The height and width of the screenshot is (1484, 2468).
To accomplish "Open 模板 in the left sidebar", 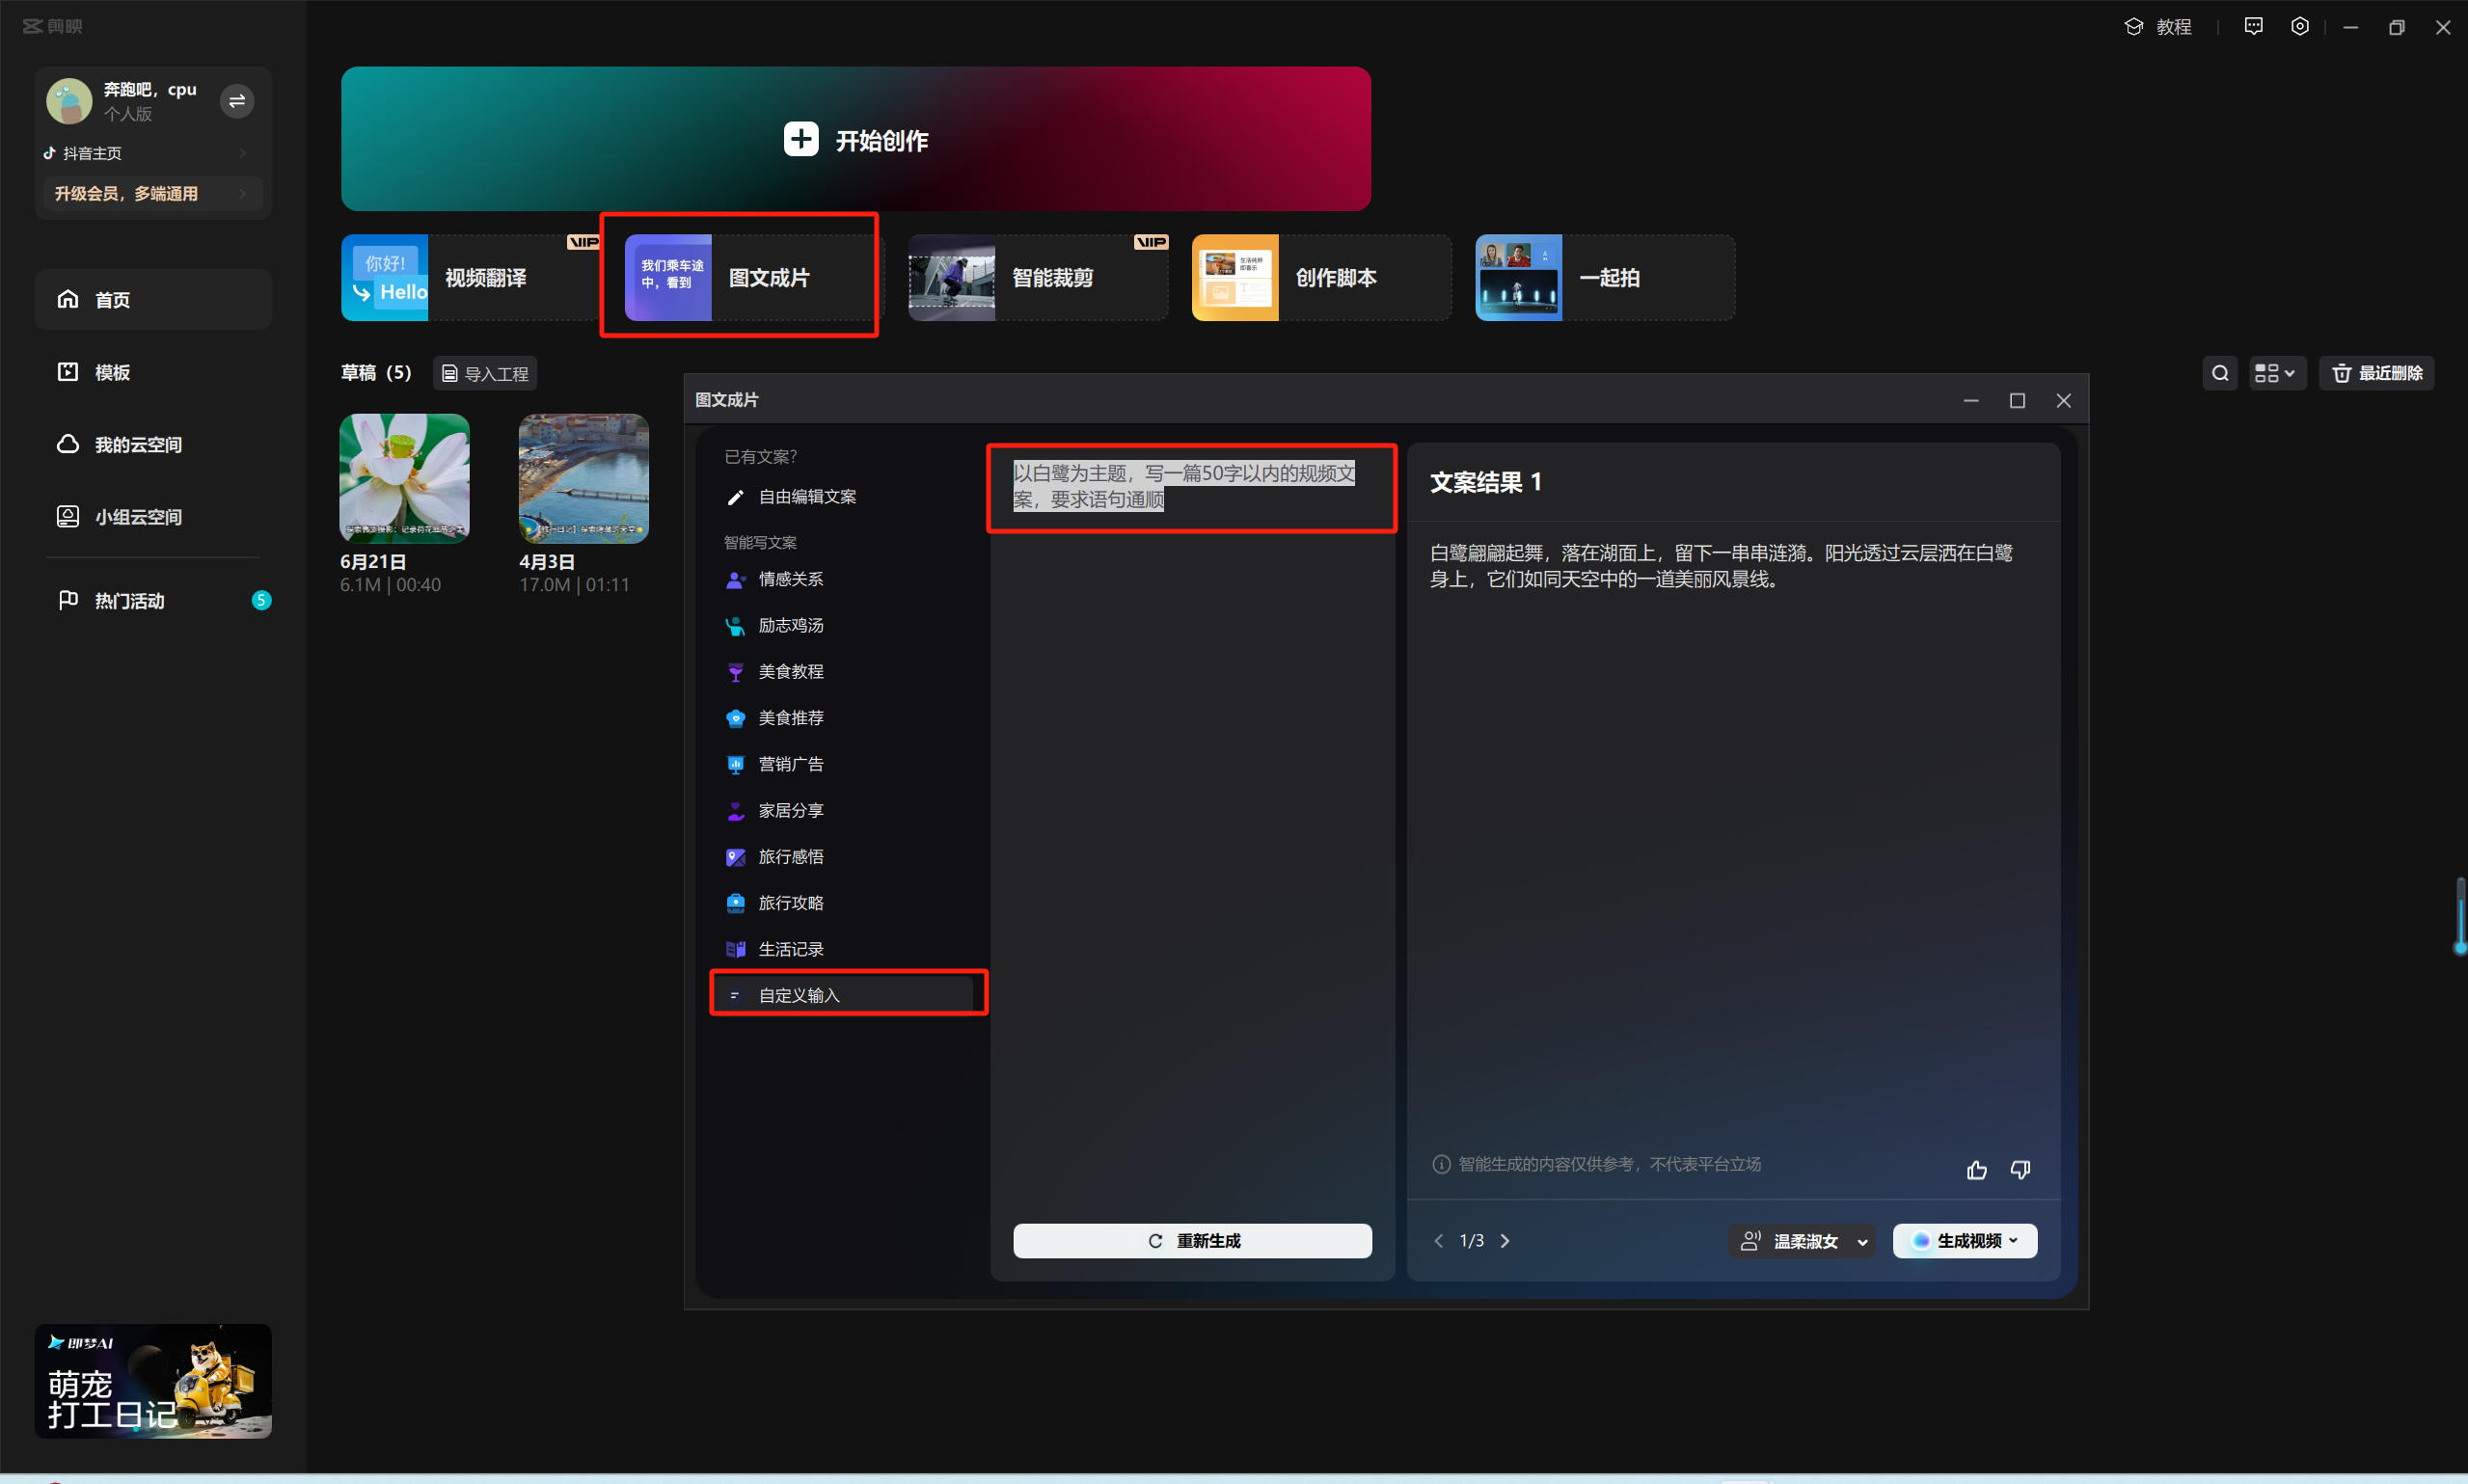I will tap(112, 372).
